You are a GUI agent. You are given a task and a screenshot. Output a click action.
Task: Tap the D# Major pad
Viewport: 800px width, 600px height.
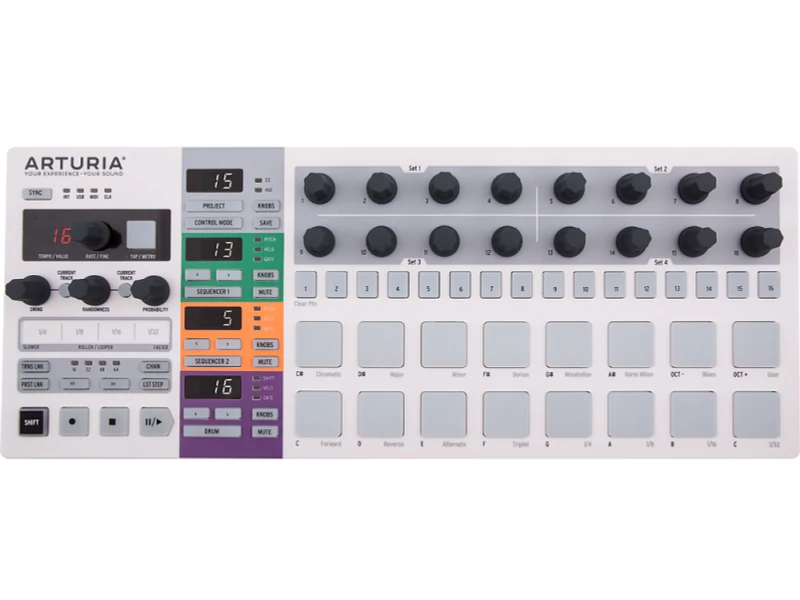[x=381, y=344]
